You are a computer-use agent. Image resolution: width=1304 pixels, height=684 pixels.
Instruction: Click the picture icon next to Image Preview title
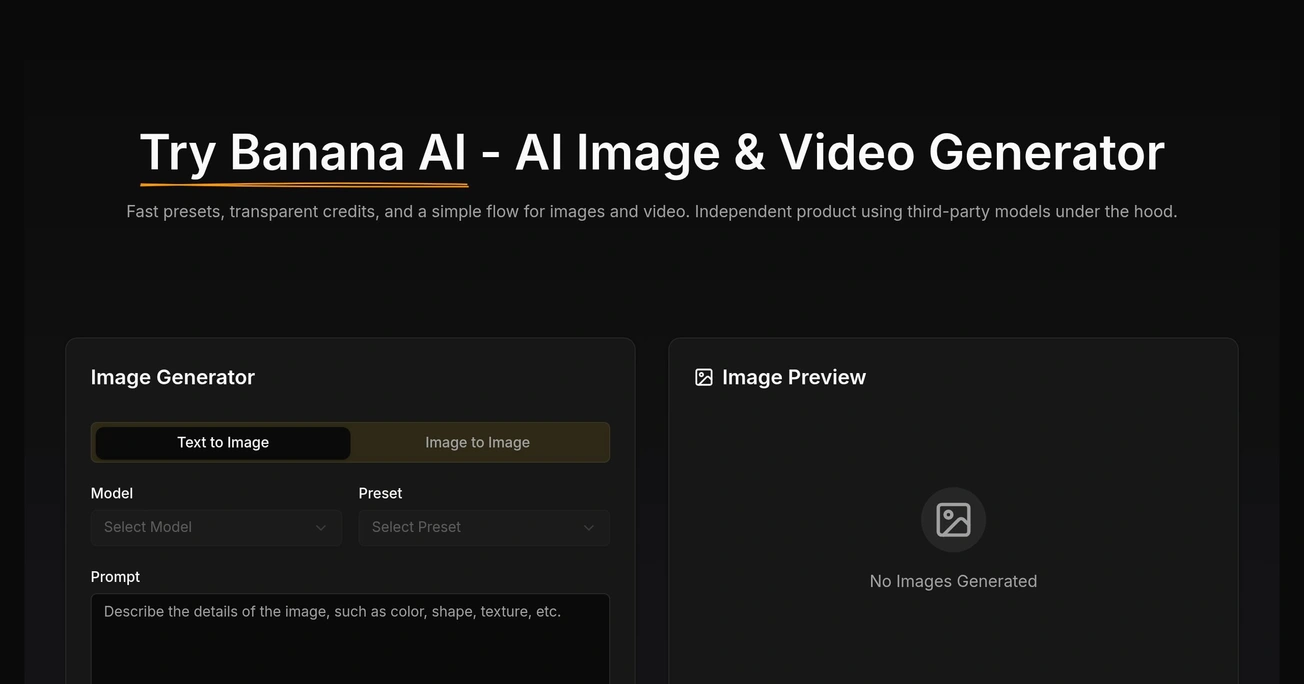tap(703, 377)
